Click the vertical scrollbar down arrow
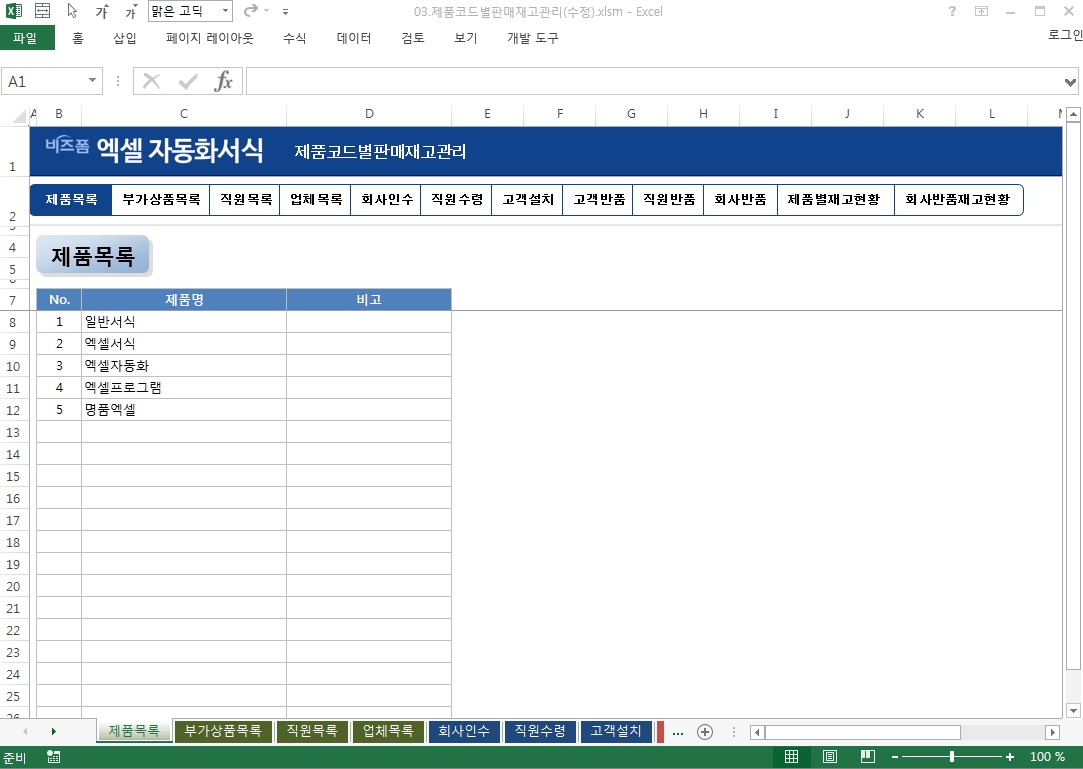This screenshot has height=769, width=1083. [x=1073, y=710]
